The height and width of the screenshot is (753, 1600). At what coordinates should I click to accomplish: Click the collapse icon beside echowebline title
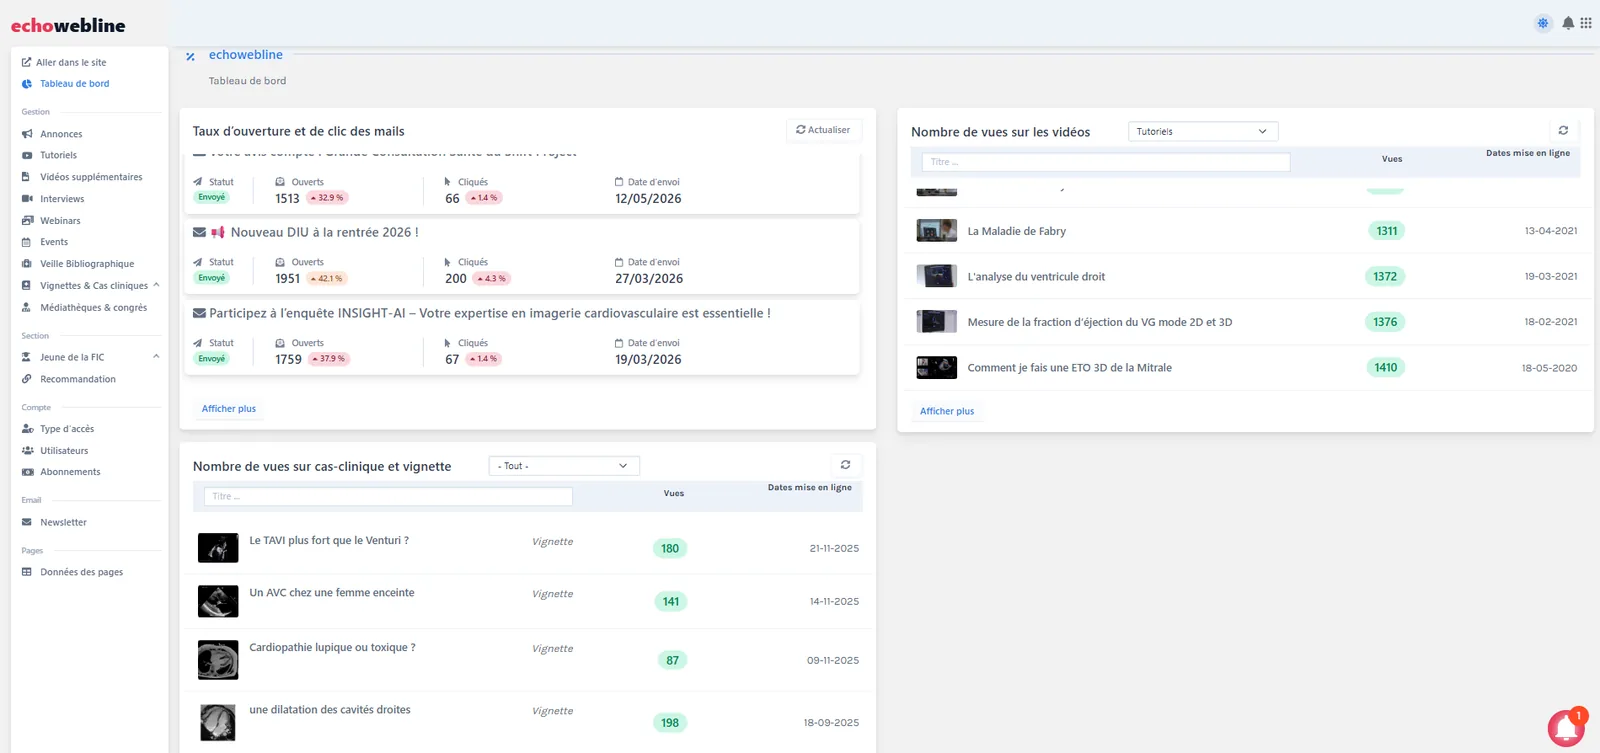(190, 57)
